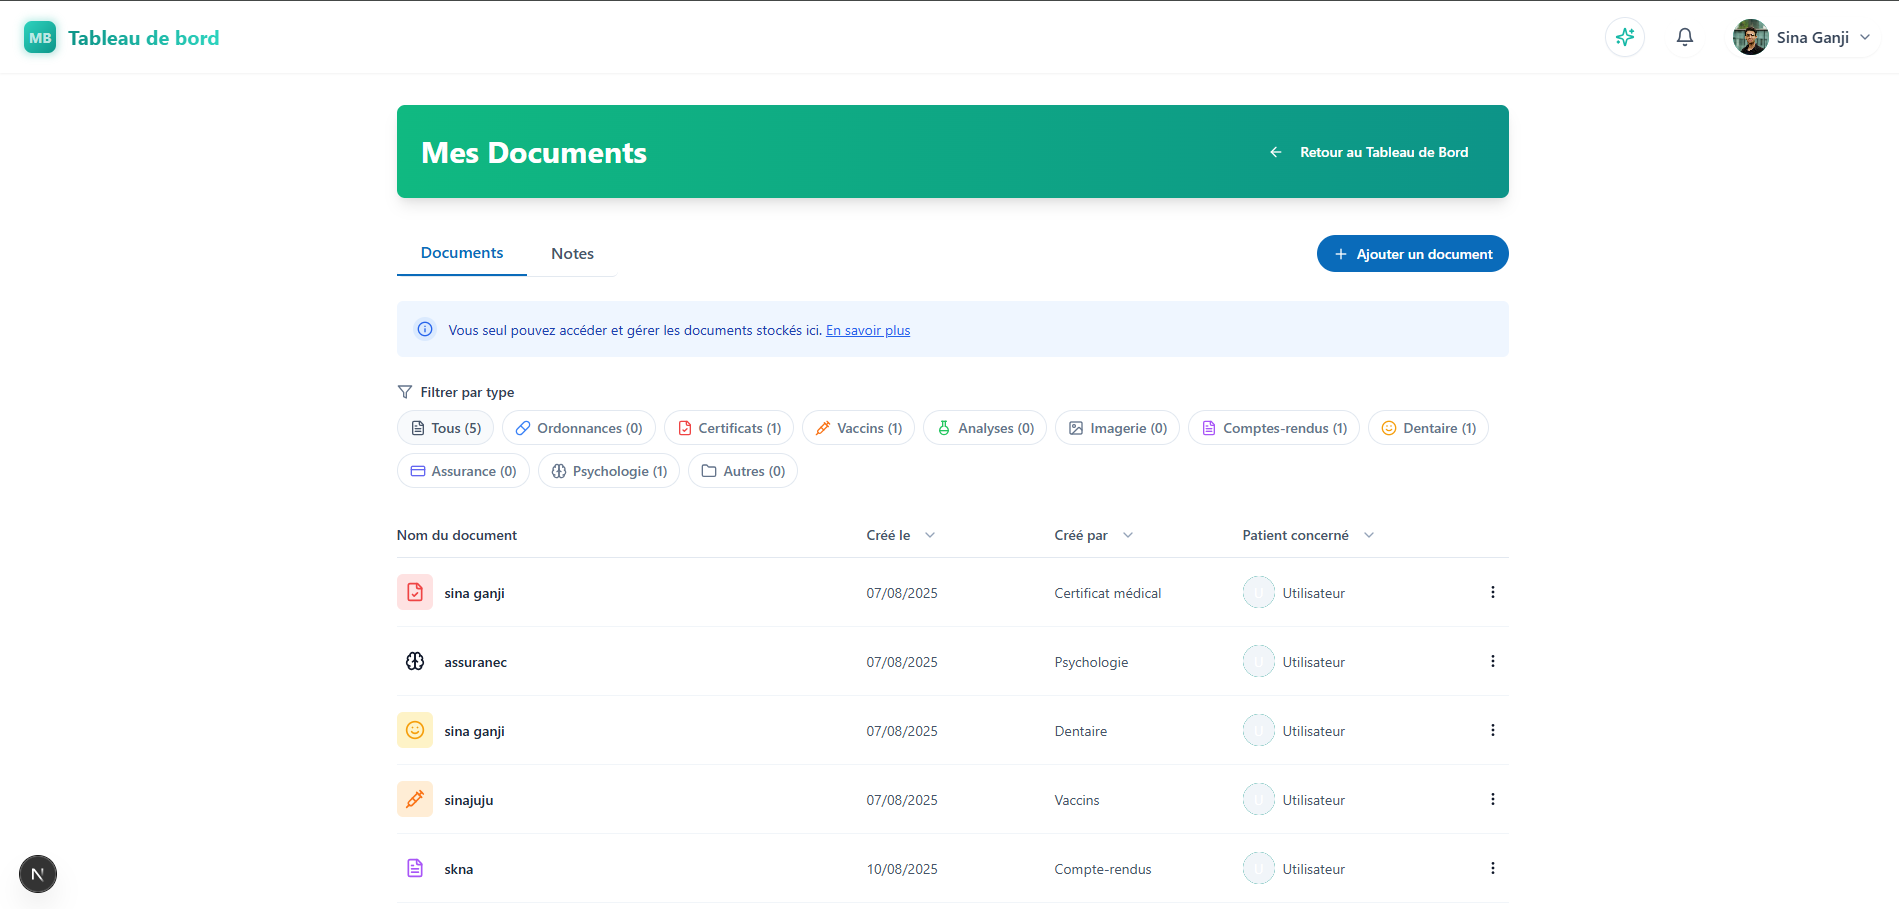
Task: Filter by Comptes-rendus (1)
Action: point(1274,428)
